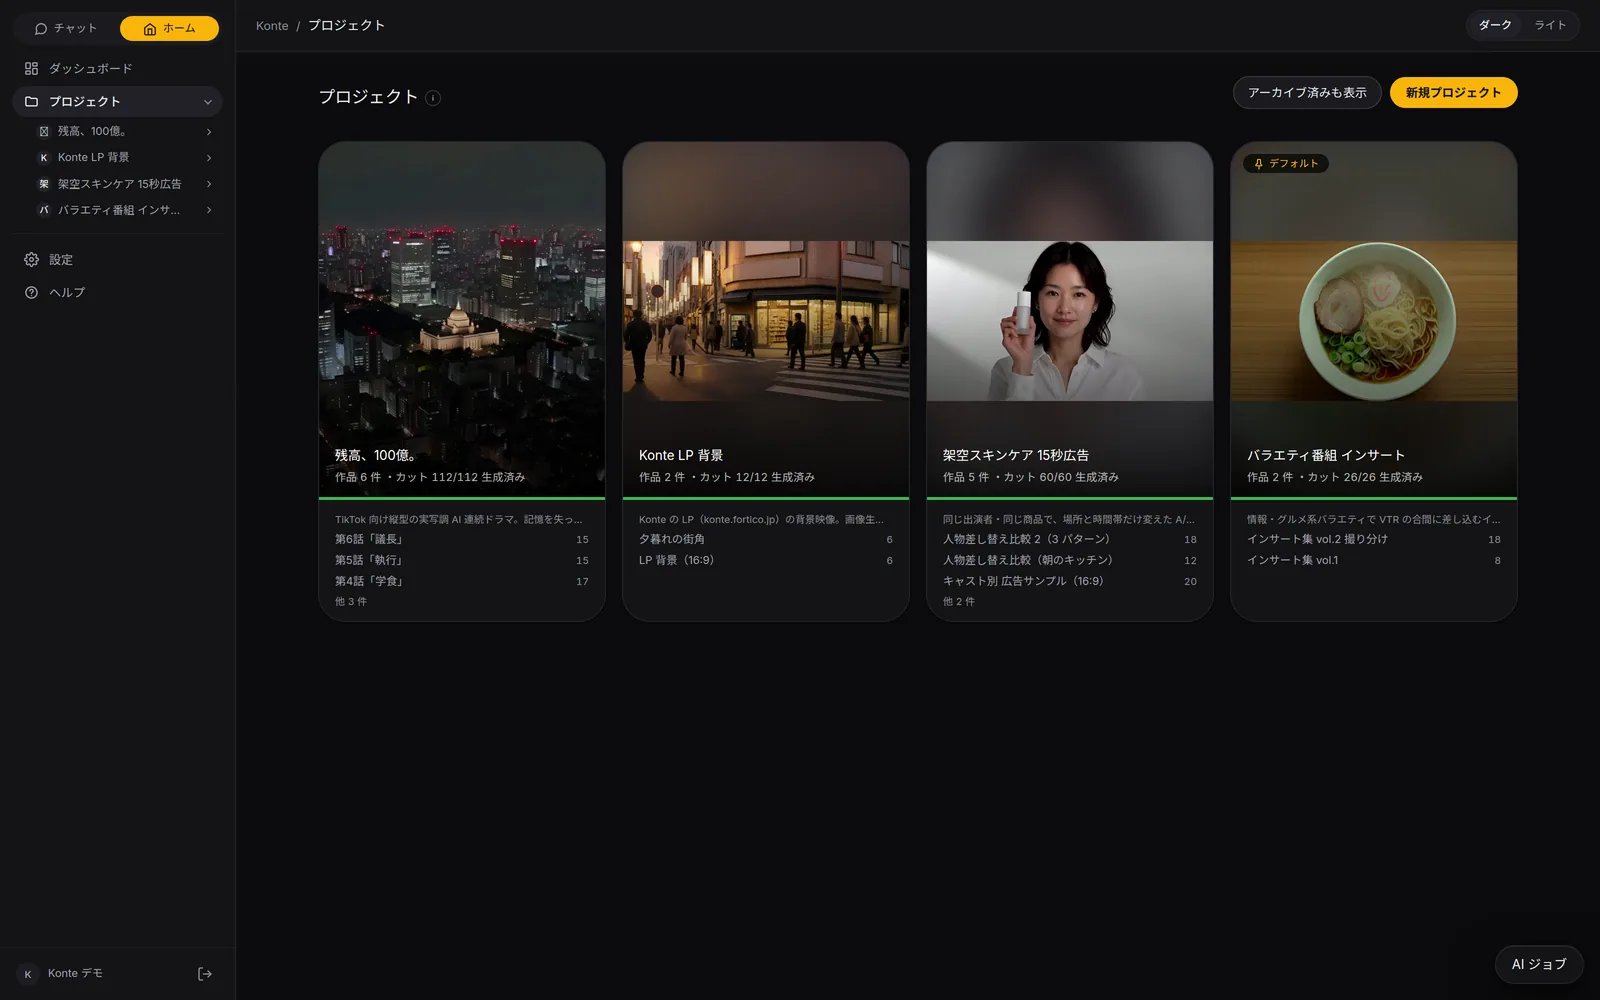The image size is (1600, 1000).
Task: Click the K avatar icon of Konte LP 背景
Action: pos(44,157)
